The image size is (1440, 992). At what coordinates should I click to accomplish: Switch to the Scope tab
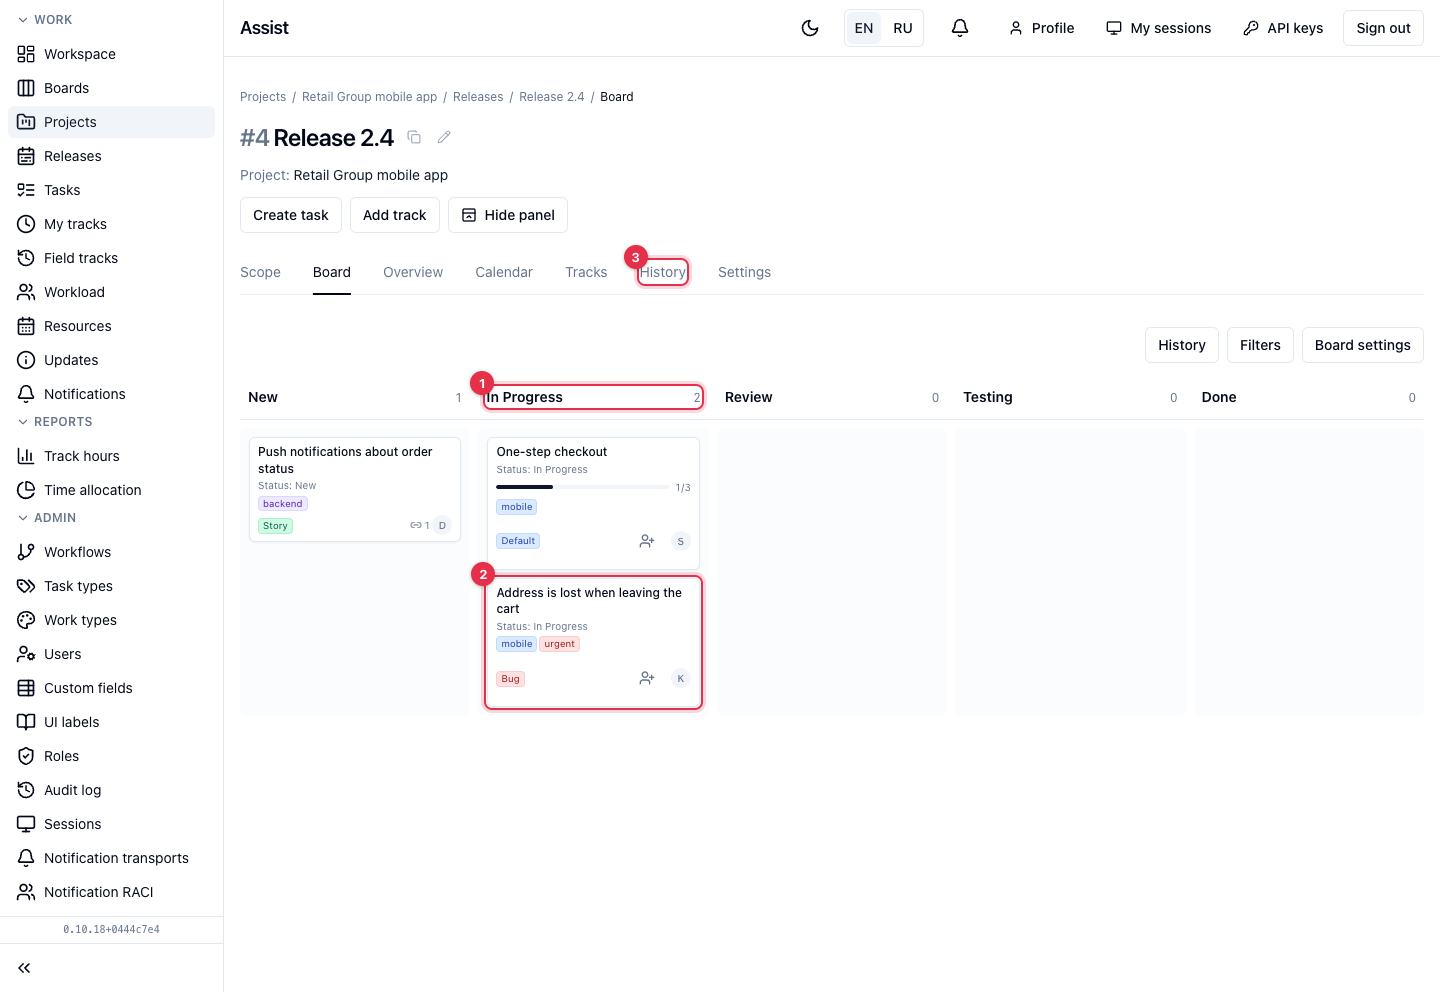(x=260, y=272)
